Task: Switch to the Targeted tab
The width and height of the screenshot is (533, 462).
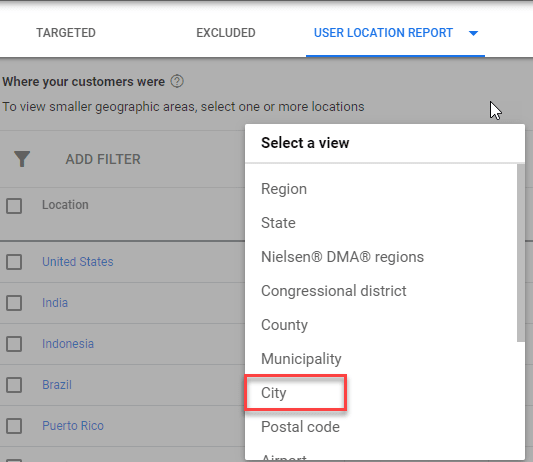Action: 66,33
